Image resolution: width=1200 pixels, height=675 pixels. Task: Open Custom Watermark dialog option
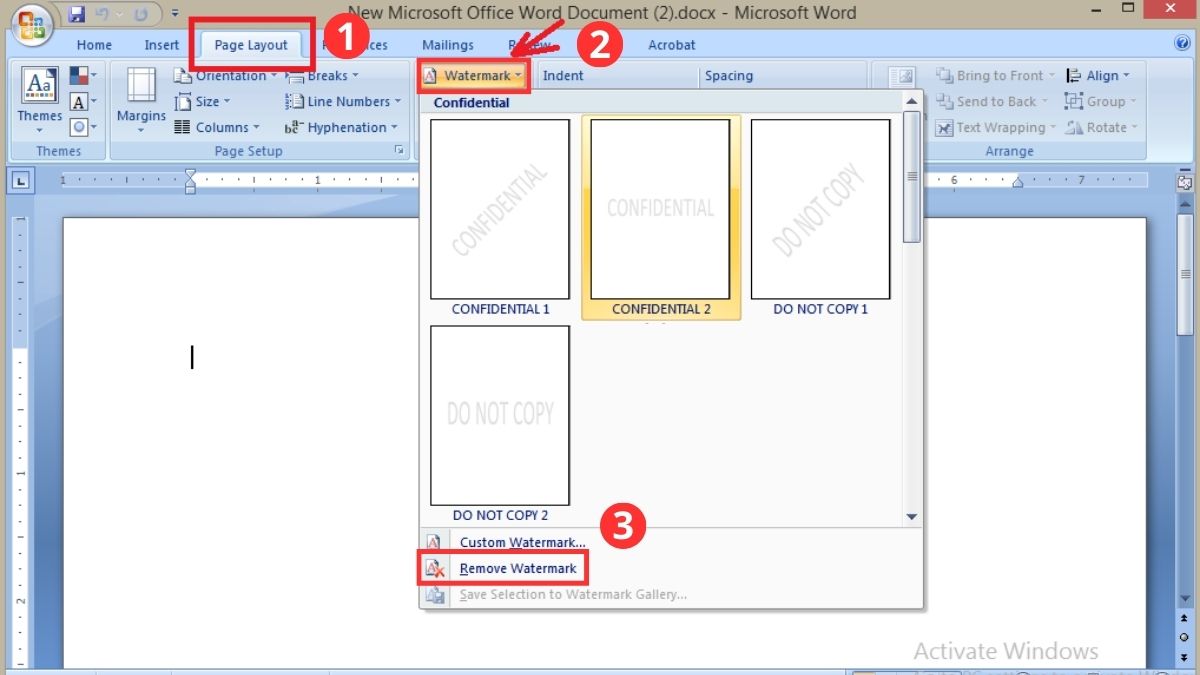click(x=522, y=543)
